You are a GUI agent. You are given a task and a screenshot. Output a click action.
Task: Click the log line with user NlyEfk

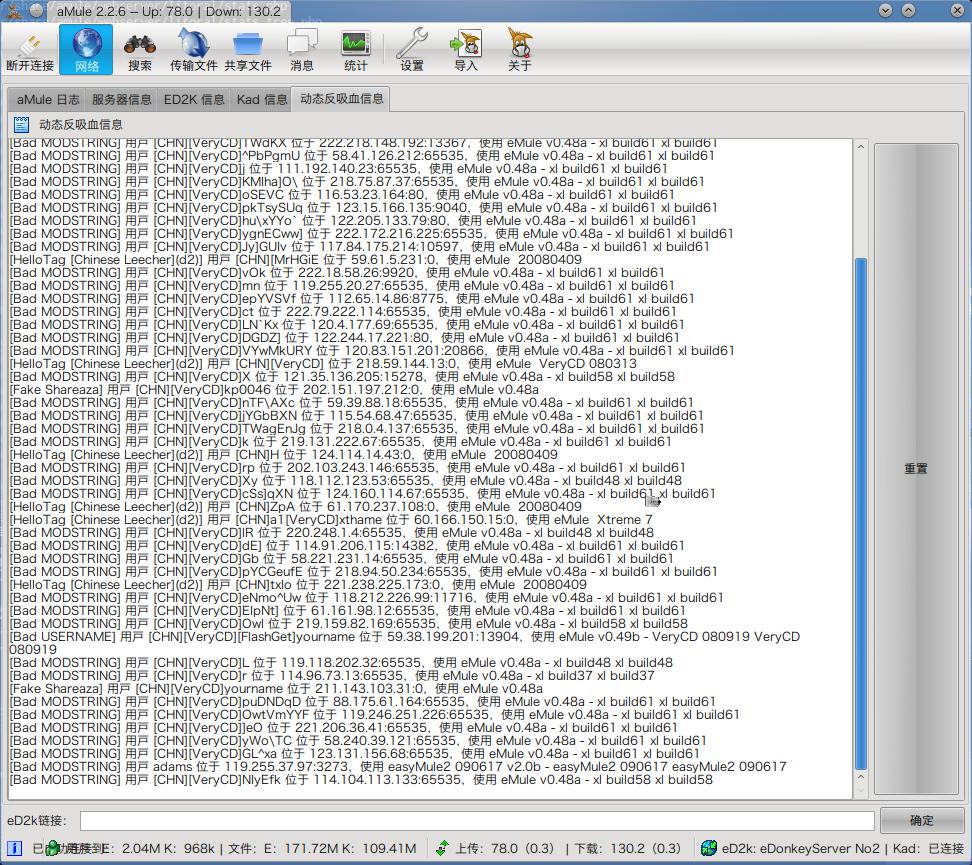(361, 779)
